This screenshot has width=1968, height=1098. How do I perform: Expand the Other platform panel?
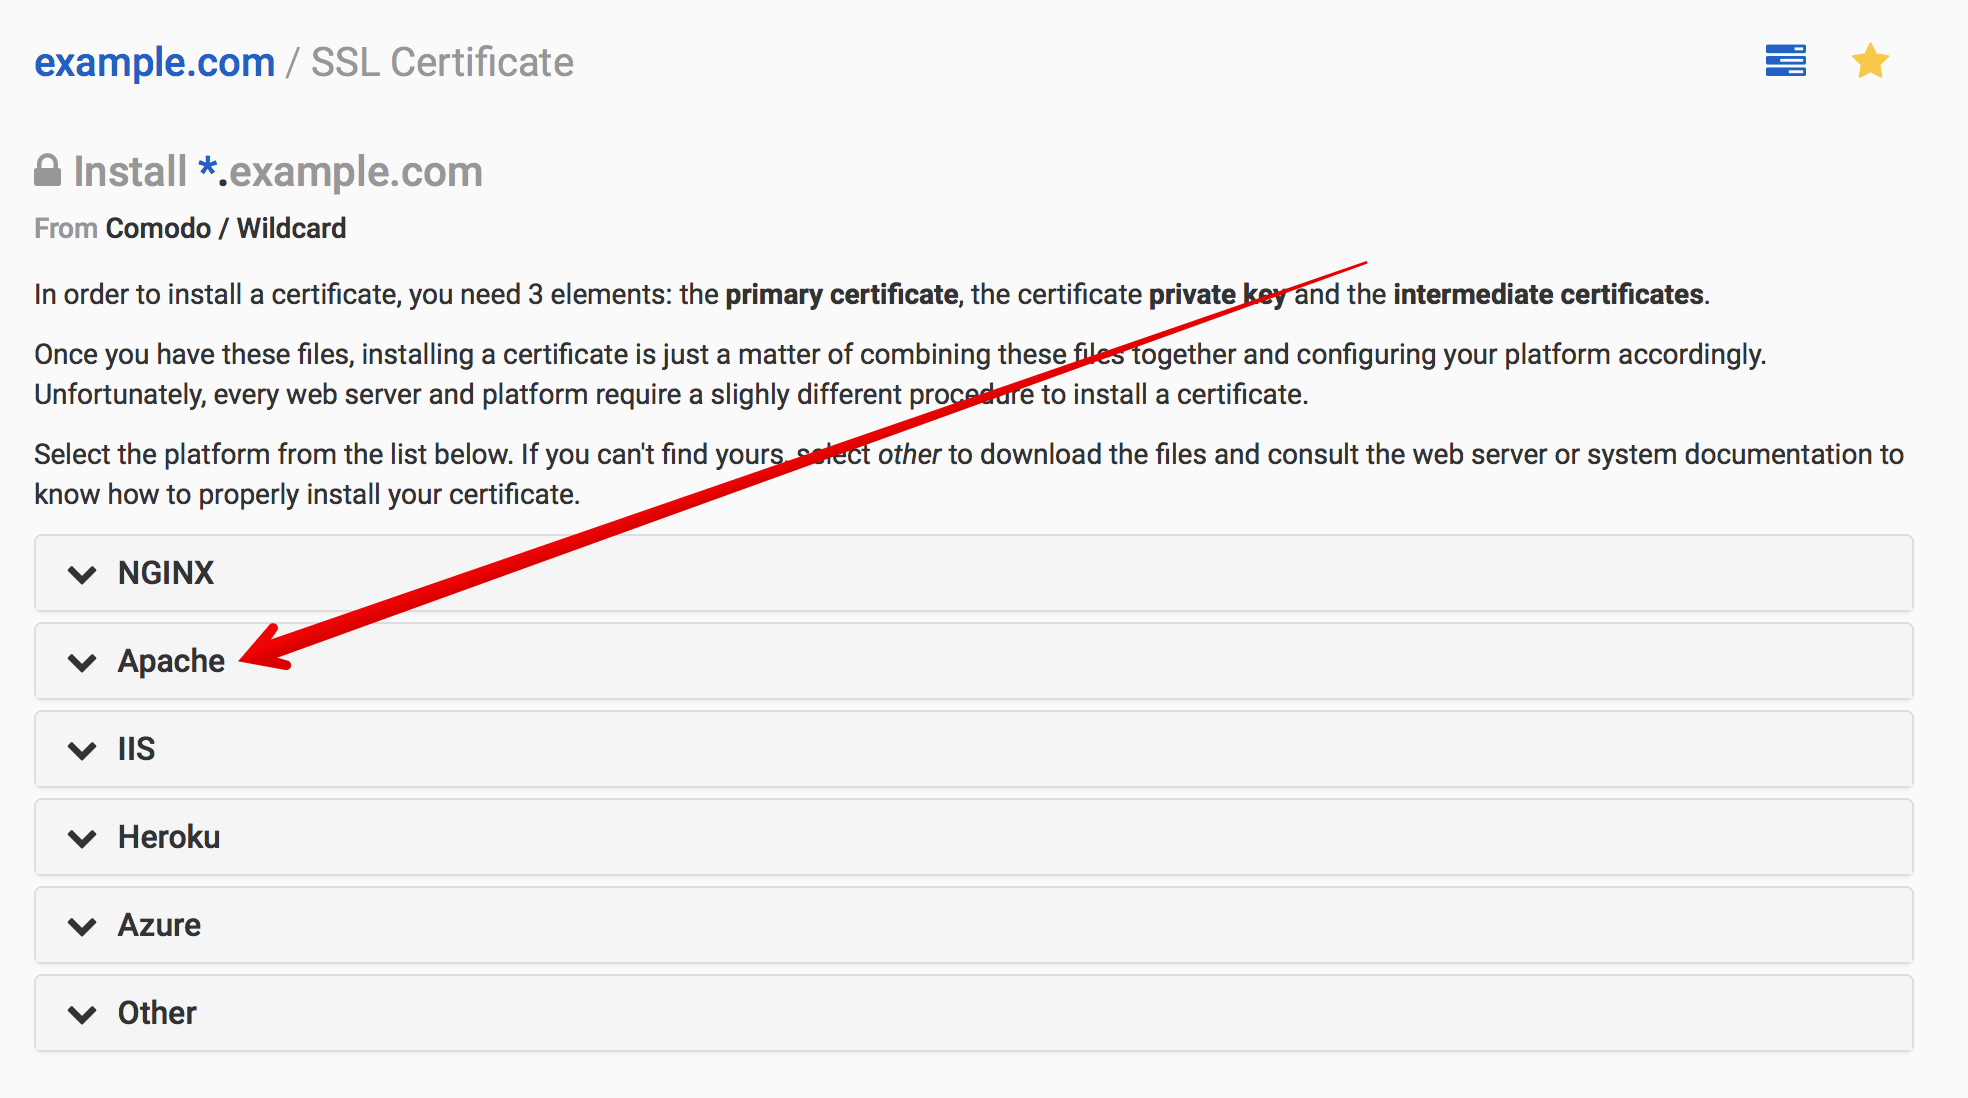973,1013
